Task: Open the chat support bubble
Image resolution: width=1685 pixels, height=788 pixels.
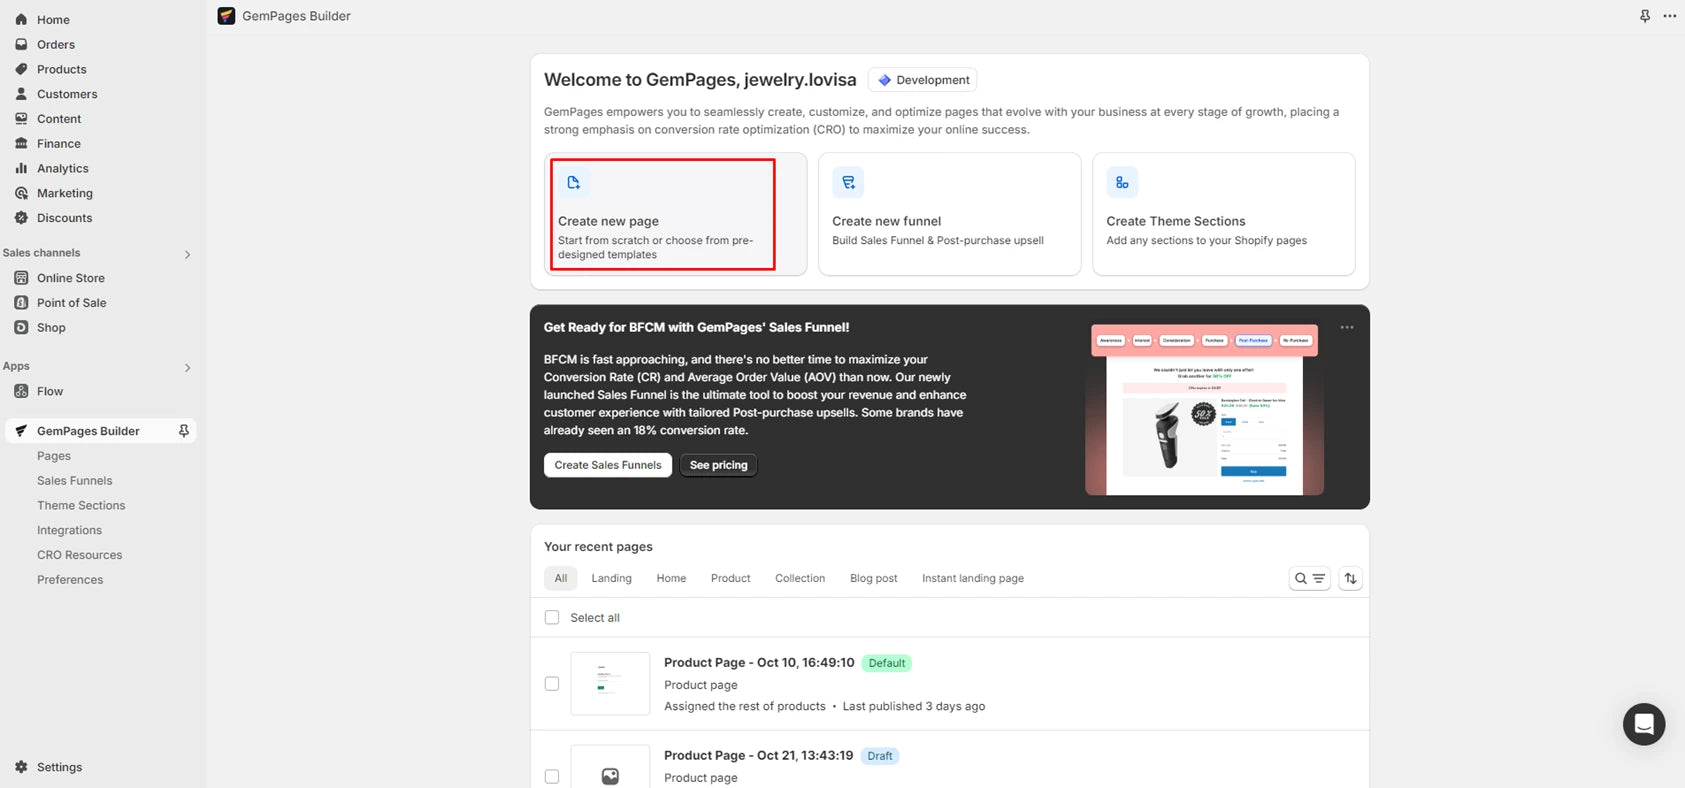Action: [x=1643, y=724]
